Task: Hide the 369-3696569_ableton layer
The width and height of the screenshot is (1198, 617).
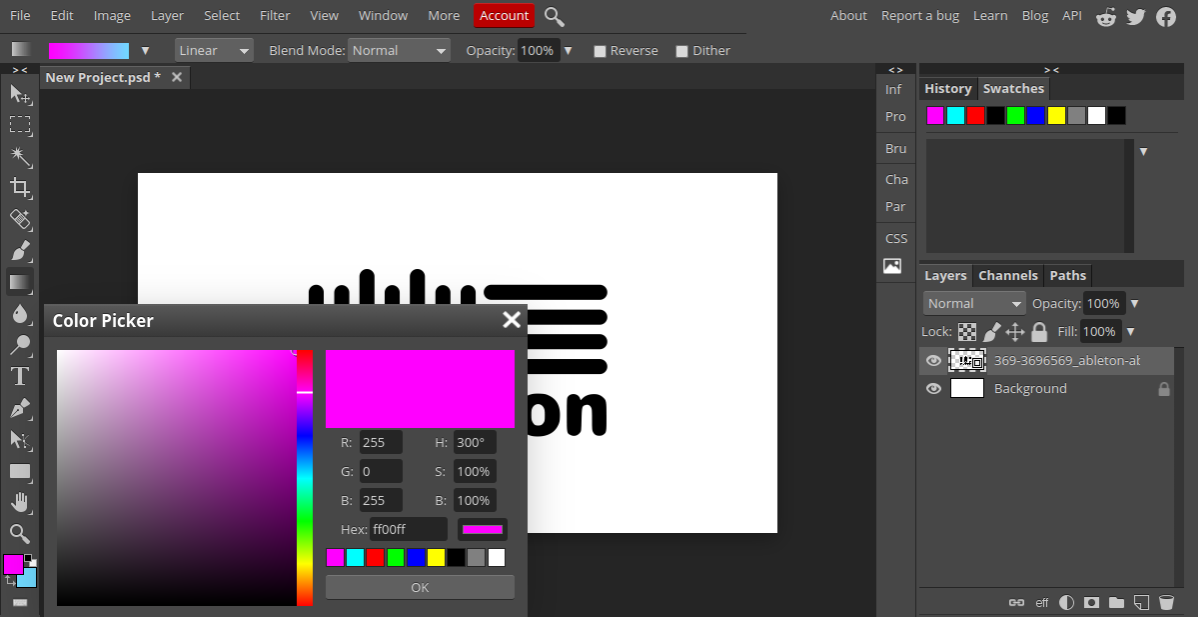Action: click(933, 360)
